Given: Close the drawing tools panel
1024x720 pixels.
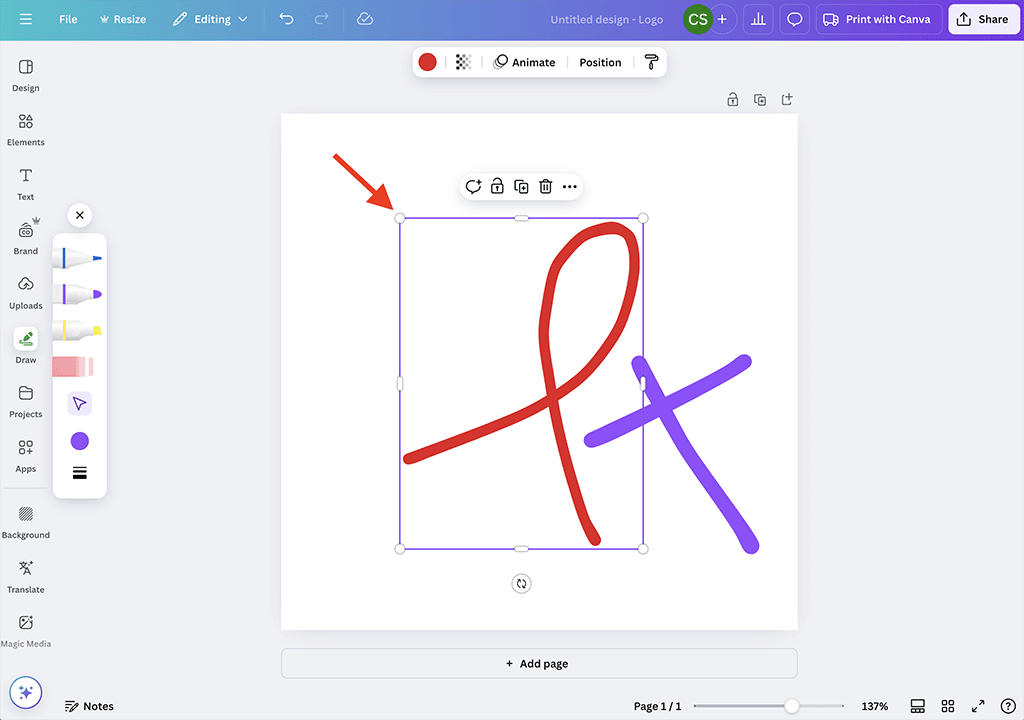Looking at the screenshot, I should pyautogui.click(x=80, y=215).
